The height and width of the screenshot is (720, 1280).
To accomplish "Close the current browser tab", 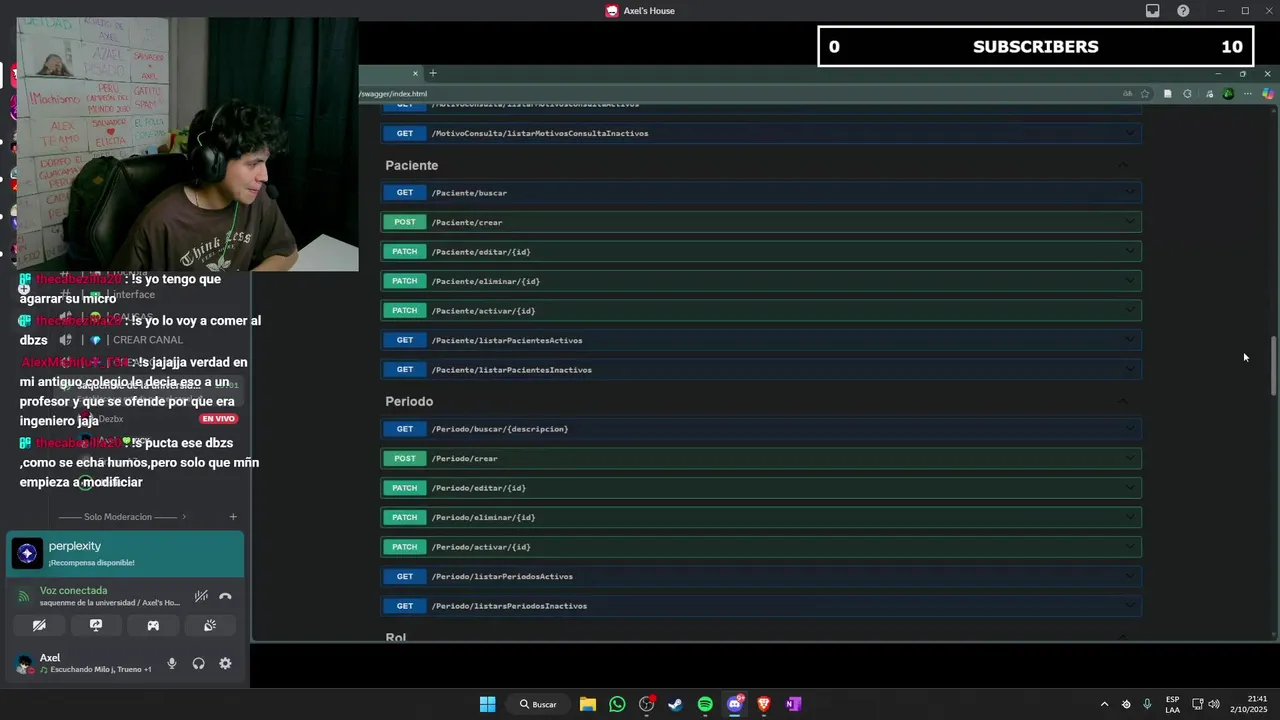I will [x=415, y=73].
